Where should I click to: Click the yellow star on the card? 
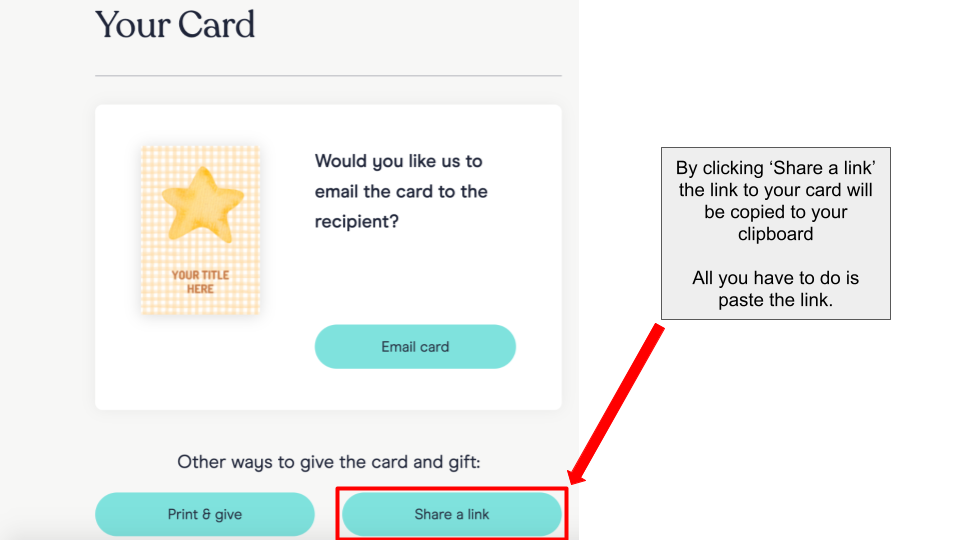coord(202,204)
